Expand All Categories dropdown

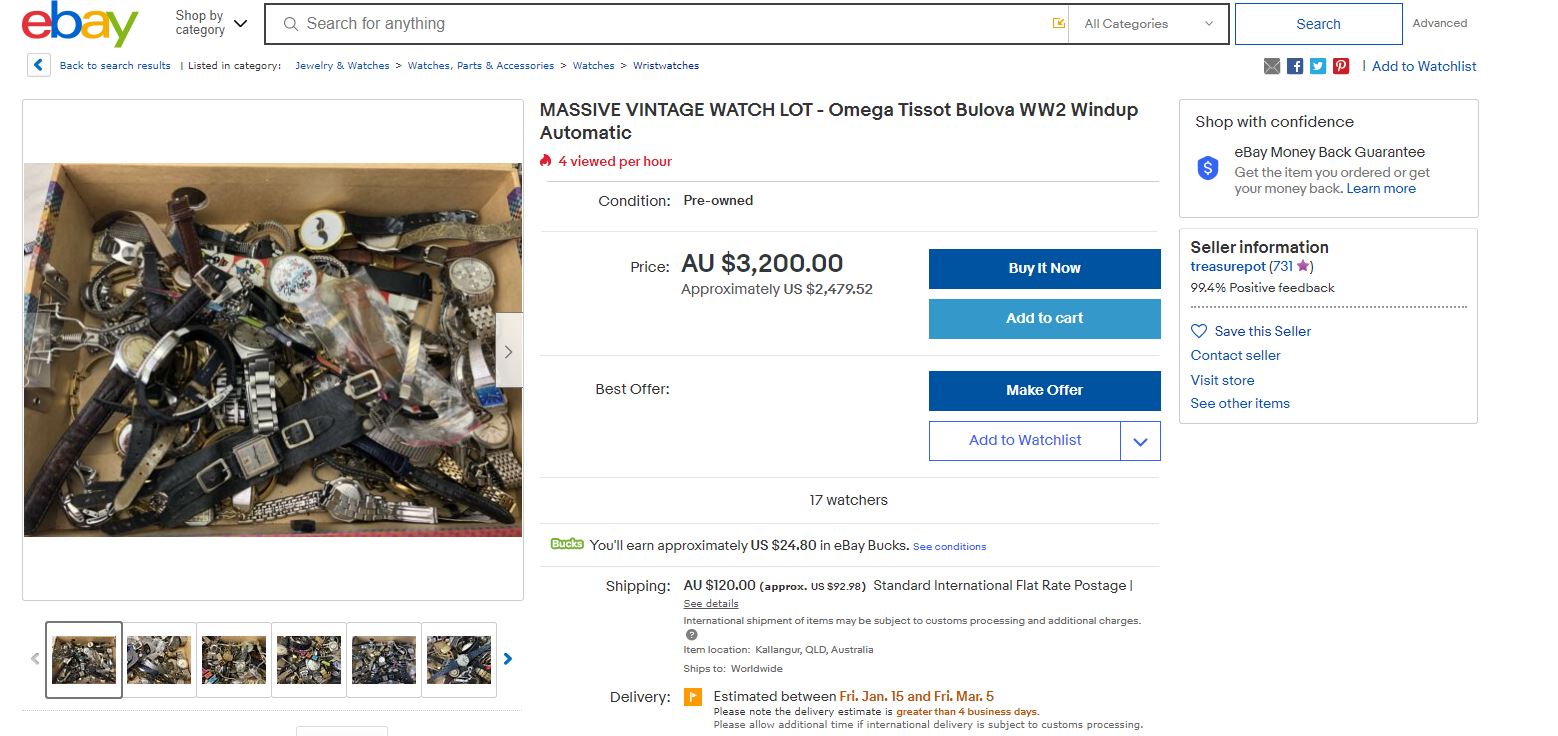tap(1149, 24)
